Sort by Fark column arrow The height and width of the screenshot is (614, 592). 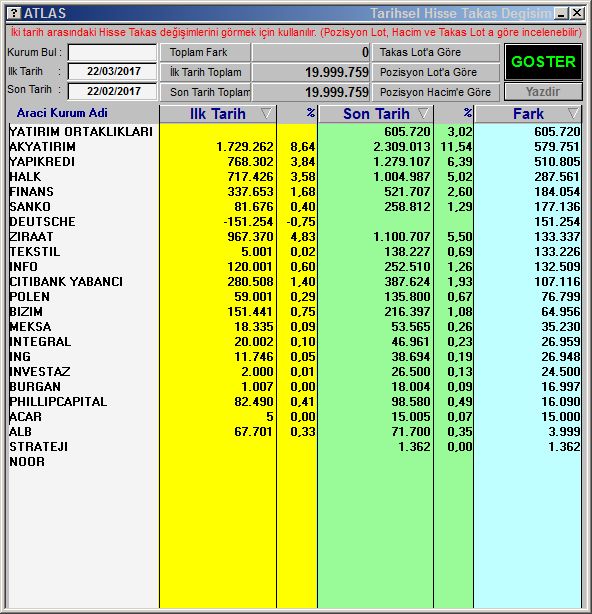574,114
